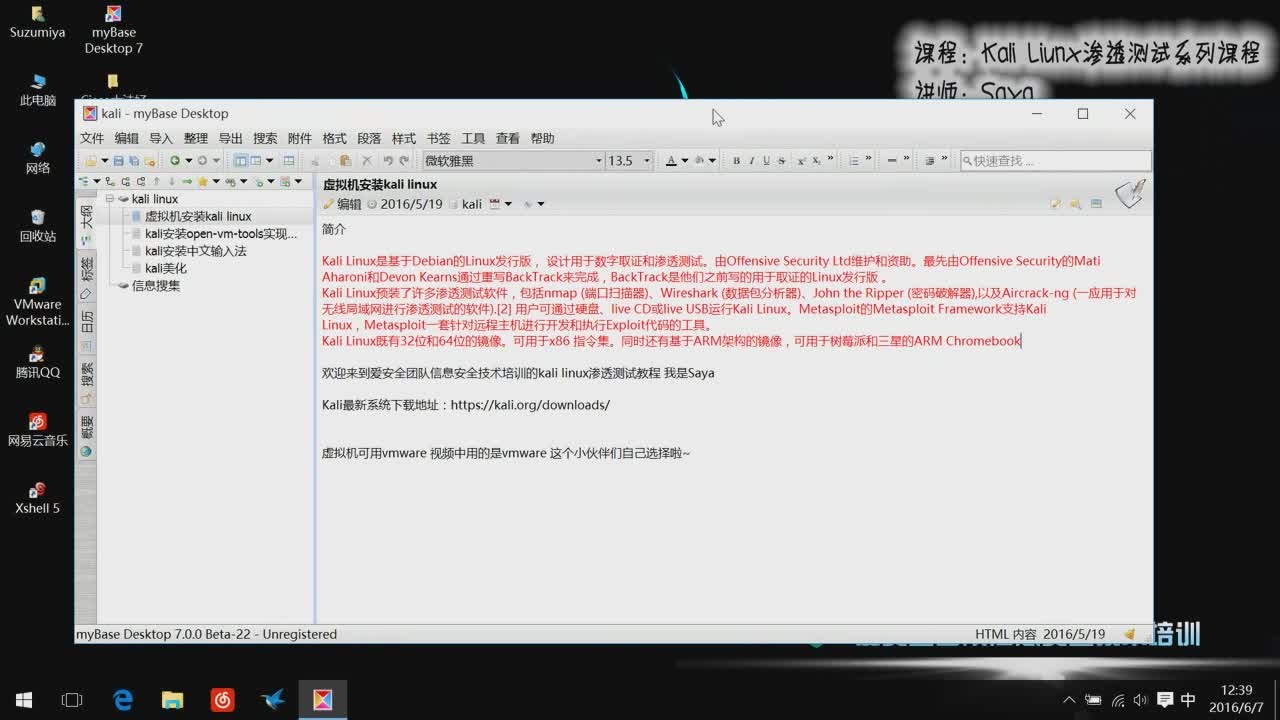The width and height of the screenshot is (1280, 720).
Task: Open the 文件 menu
Action: (x=92, y=138)
